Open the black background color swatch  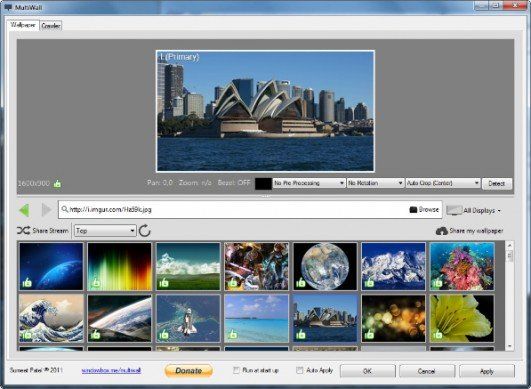(263, 183)
